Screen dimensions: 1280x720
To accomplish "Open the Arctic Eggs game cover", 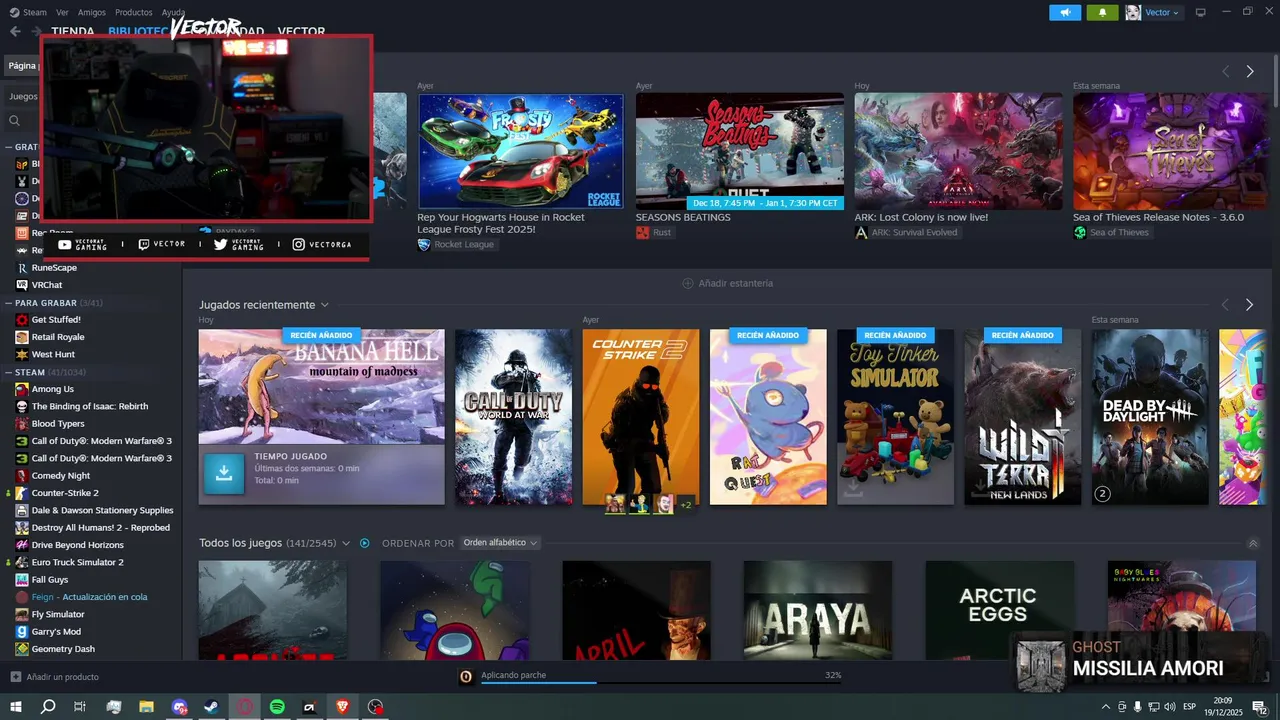I will coord(999,610).
